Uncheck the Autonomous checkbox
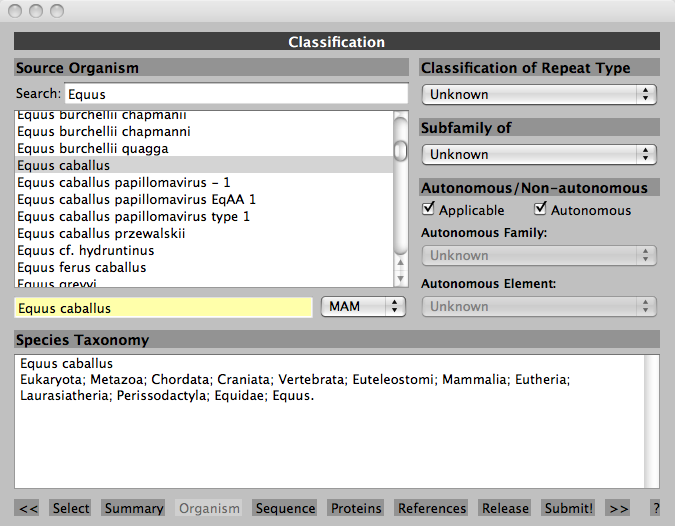The width and height of the screenshot is (675, 526). (x=541, y=209)
